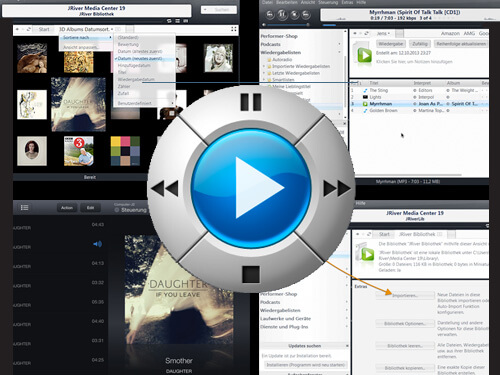500x375 pixels.
Task: Expand the Smartlisten tree node
Action: [x=264, y=80]
